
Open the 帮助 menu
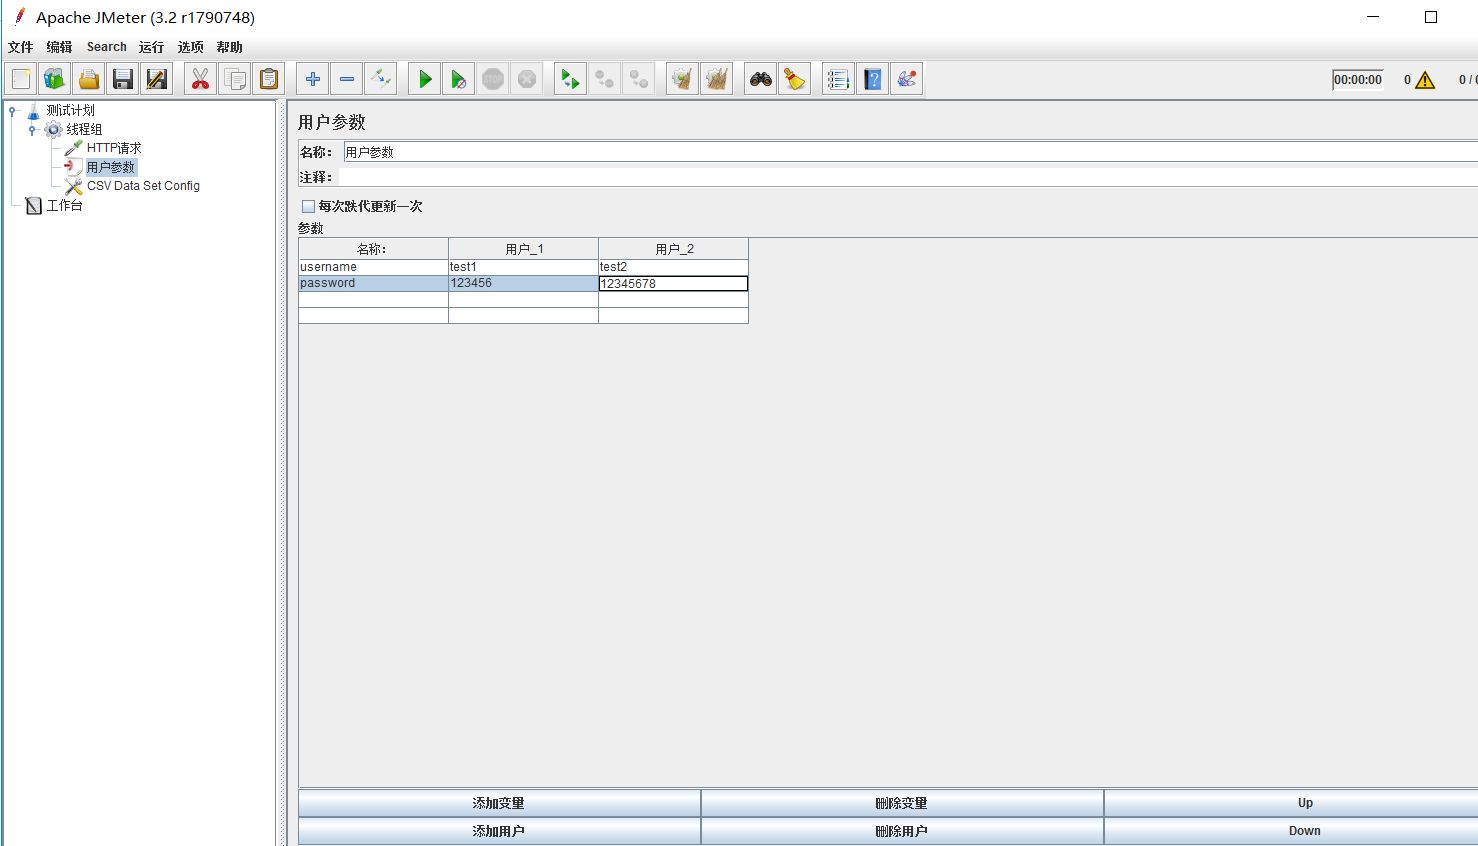tap(229, 47)
